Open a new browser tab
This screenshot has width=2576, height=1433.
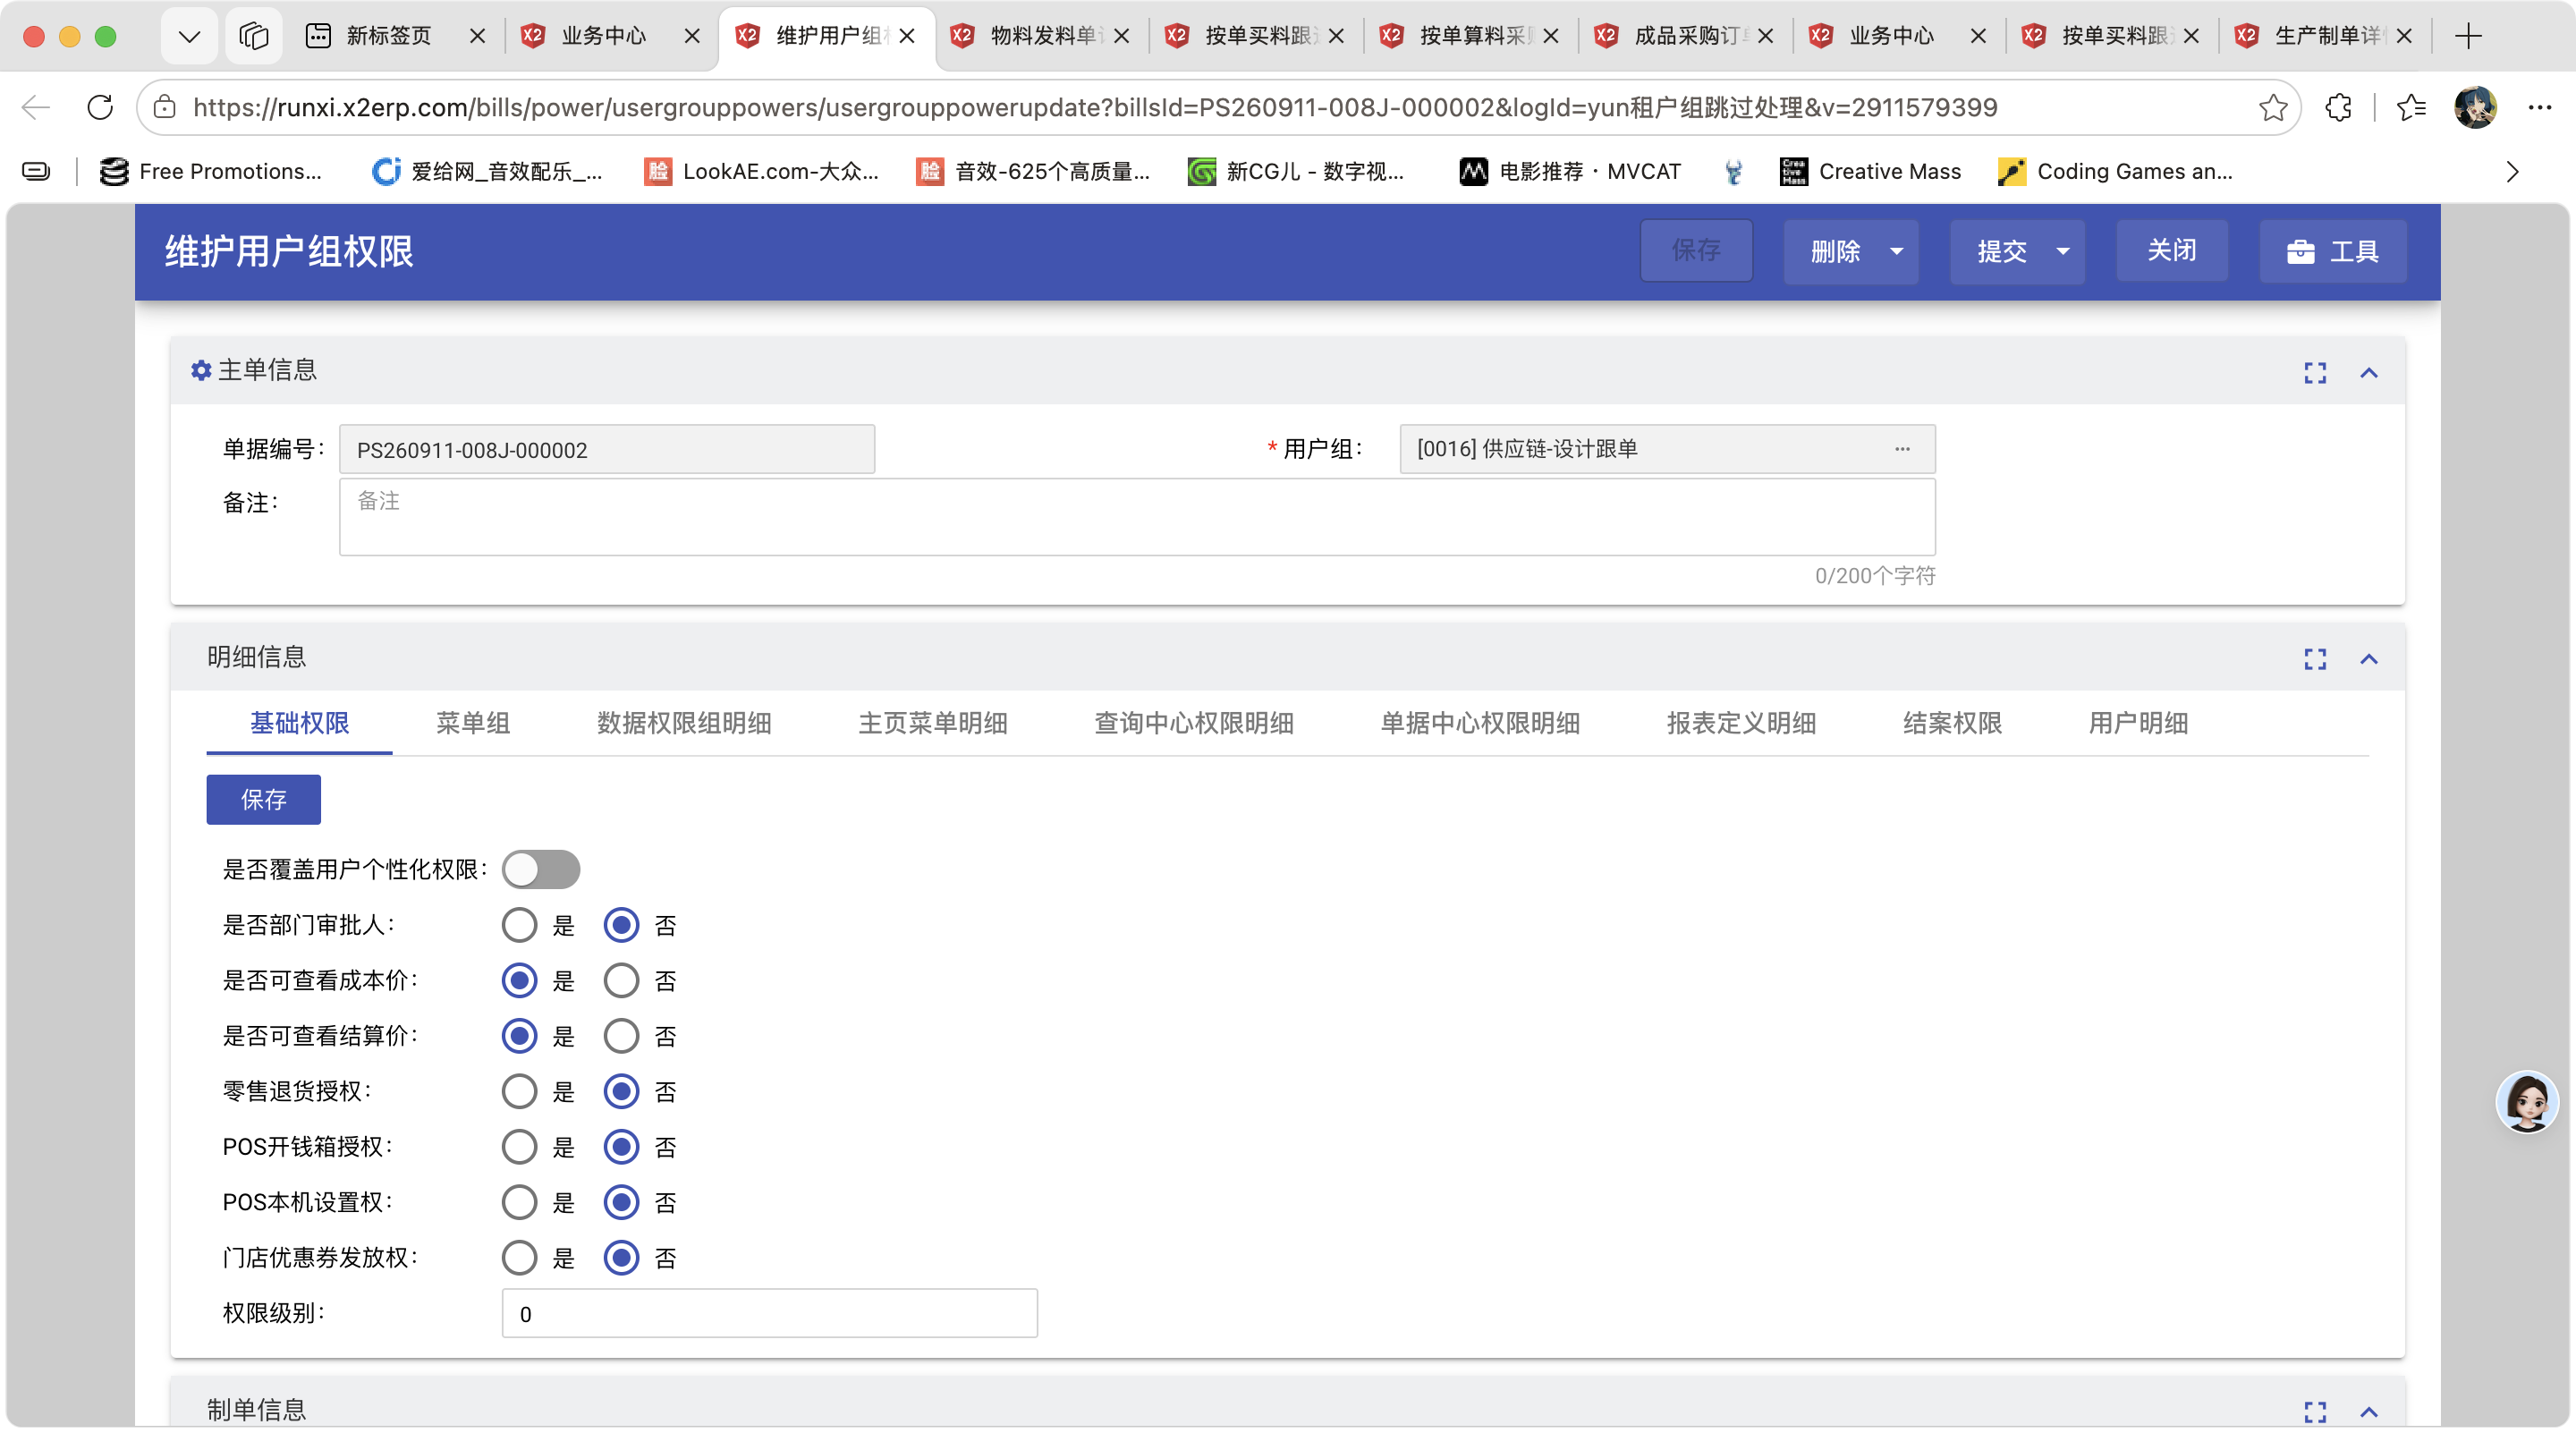pyautogui.click(x=2468, y=36)
